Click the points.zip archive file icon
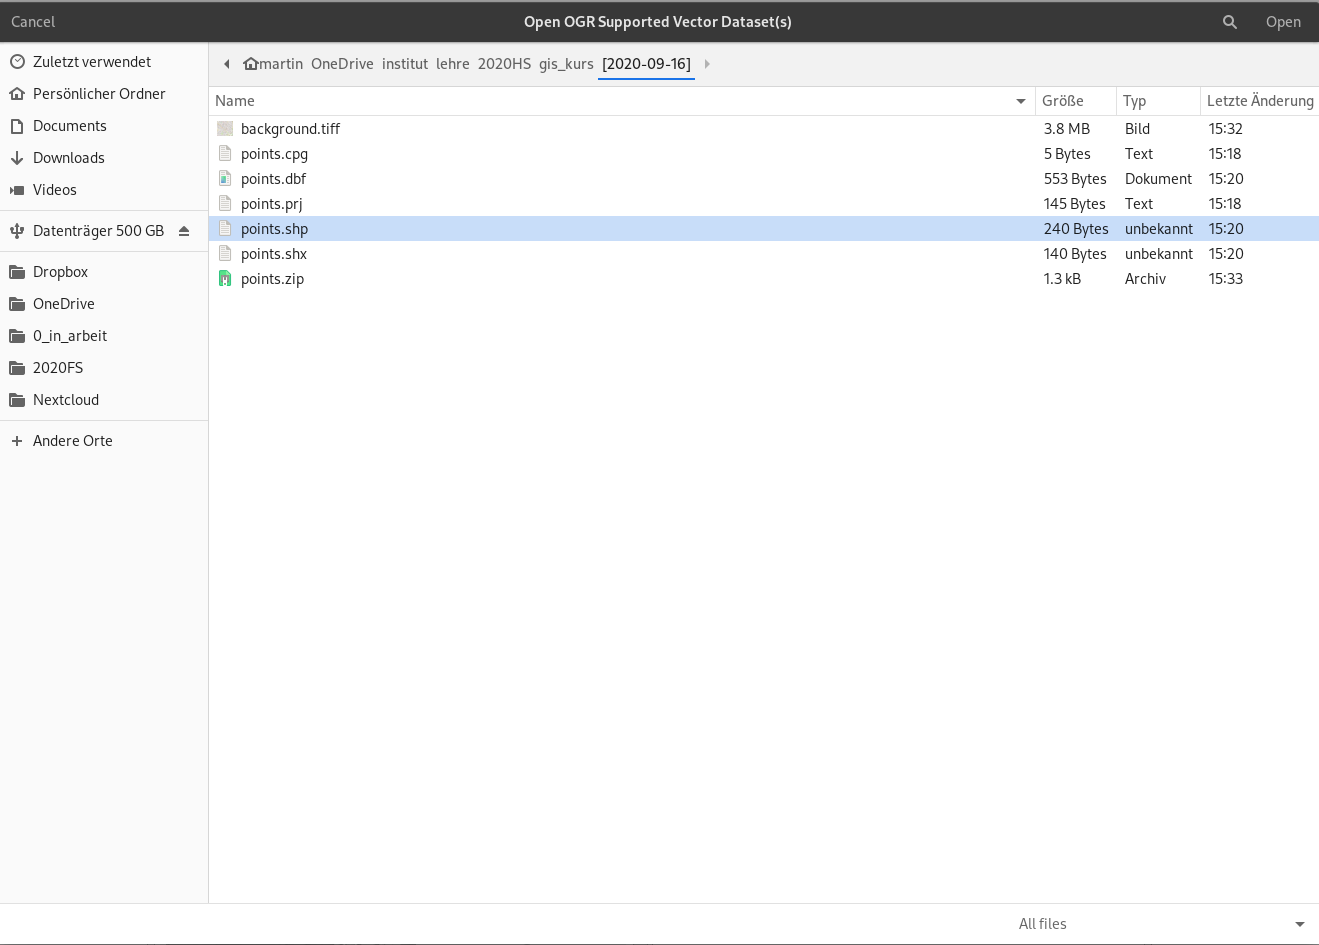This screenshot has height=945, width=1319. click(x=225, y=279)
